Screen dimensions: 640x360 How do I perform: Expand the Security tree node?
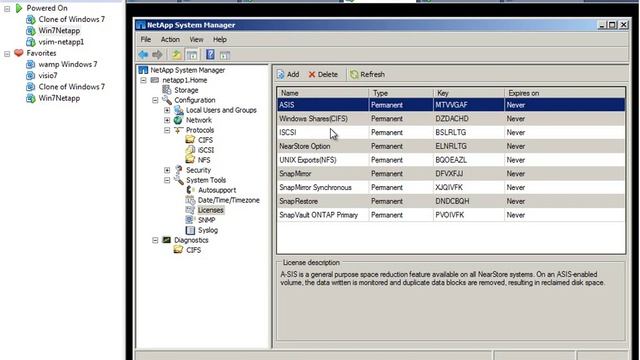click(x=167, y=170)
